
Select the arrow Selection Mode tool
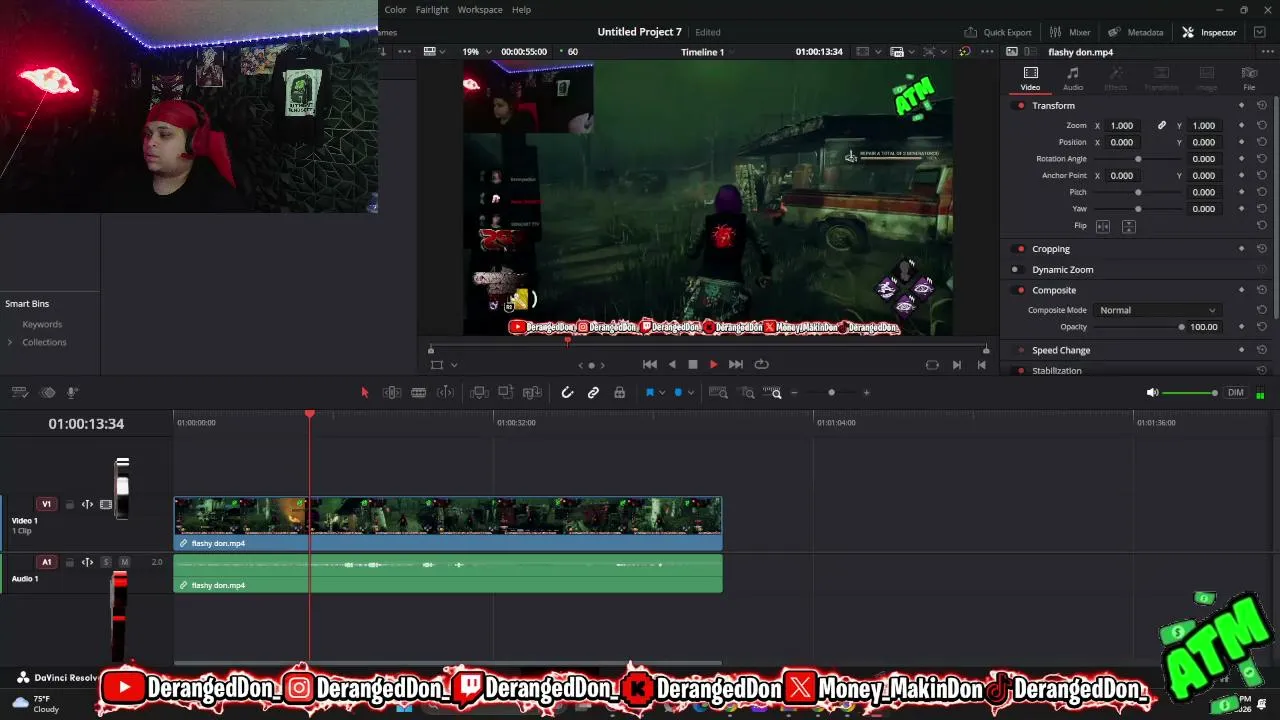[365, 393]
